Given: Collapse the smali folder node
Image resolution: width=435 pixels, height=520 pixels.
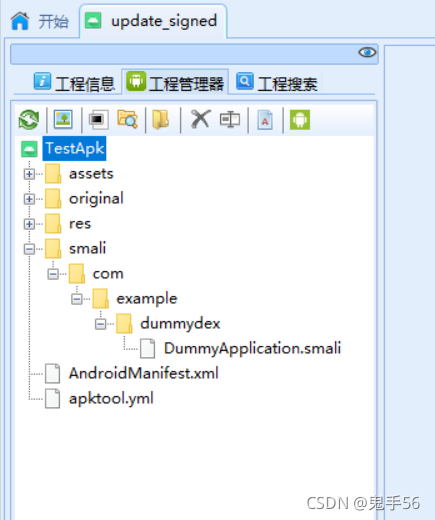Looking at the screenshot, I should (29, 249).
